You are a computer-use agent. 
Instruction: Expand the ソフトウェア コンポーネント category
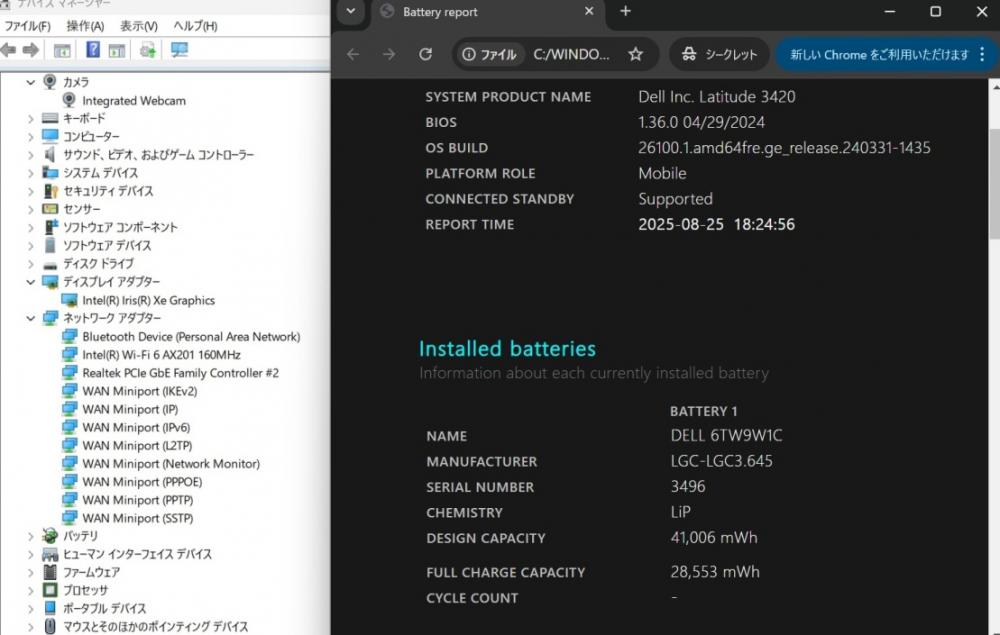pos(30,228)
